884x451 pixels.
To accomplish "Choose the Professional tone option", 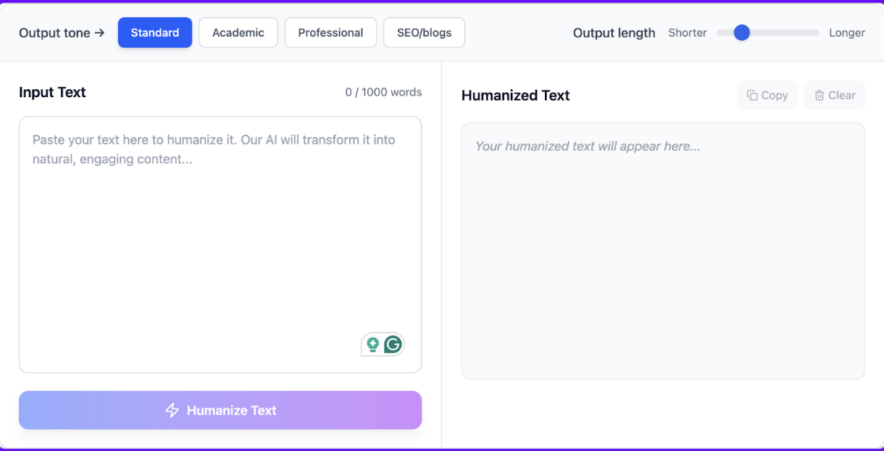I will click(x=330, y=32).
